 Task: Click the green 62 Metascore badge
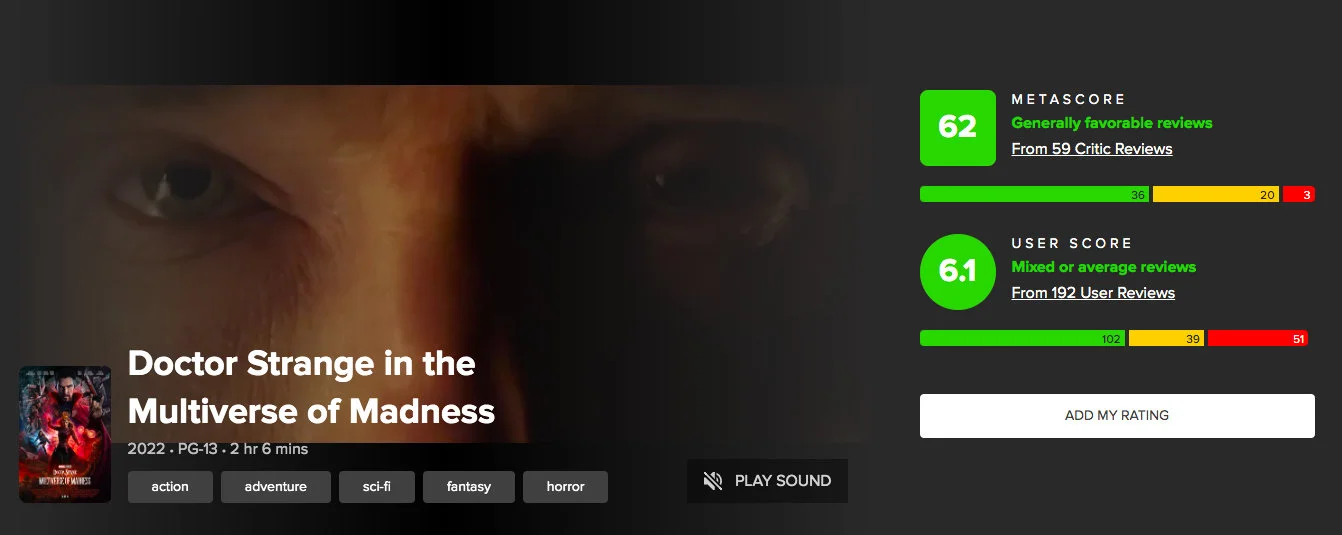coord(958,128)
